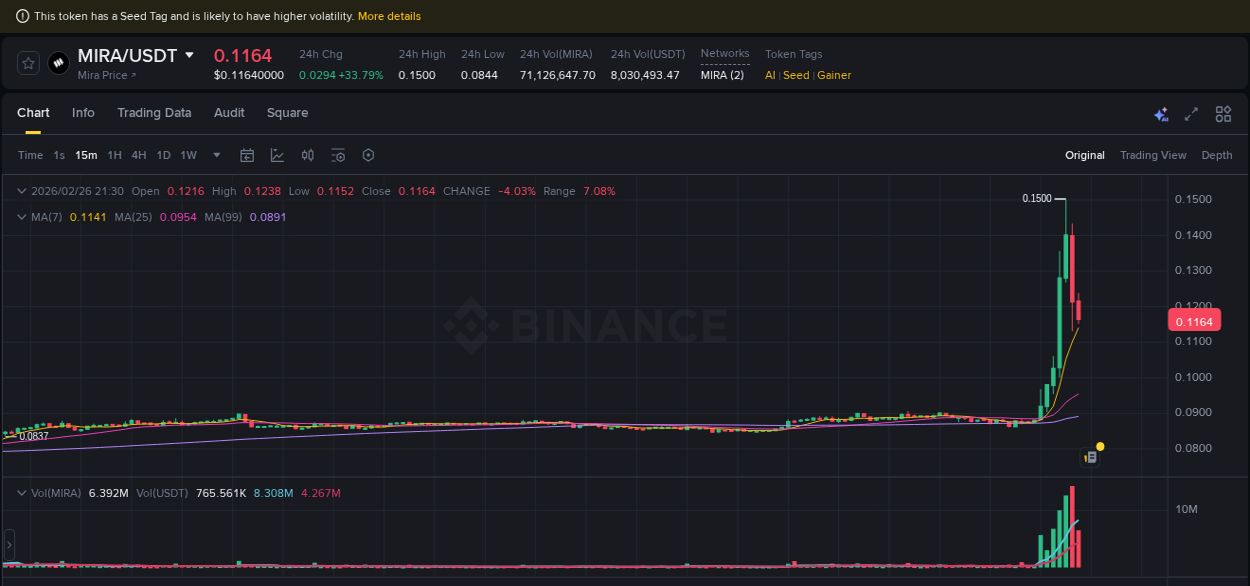1250x586 pixels.
Task: Click the red 0.1164 last price marker
Action: (x=1194, y=320)
